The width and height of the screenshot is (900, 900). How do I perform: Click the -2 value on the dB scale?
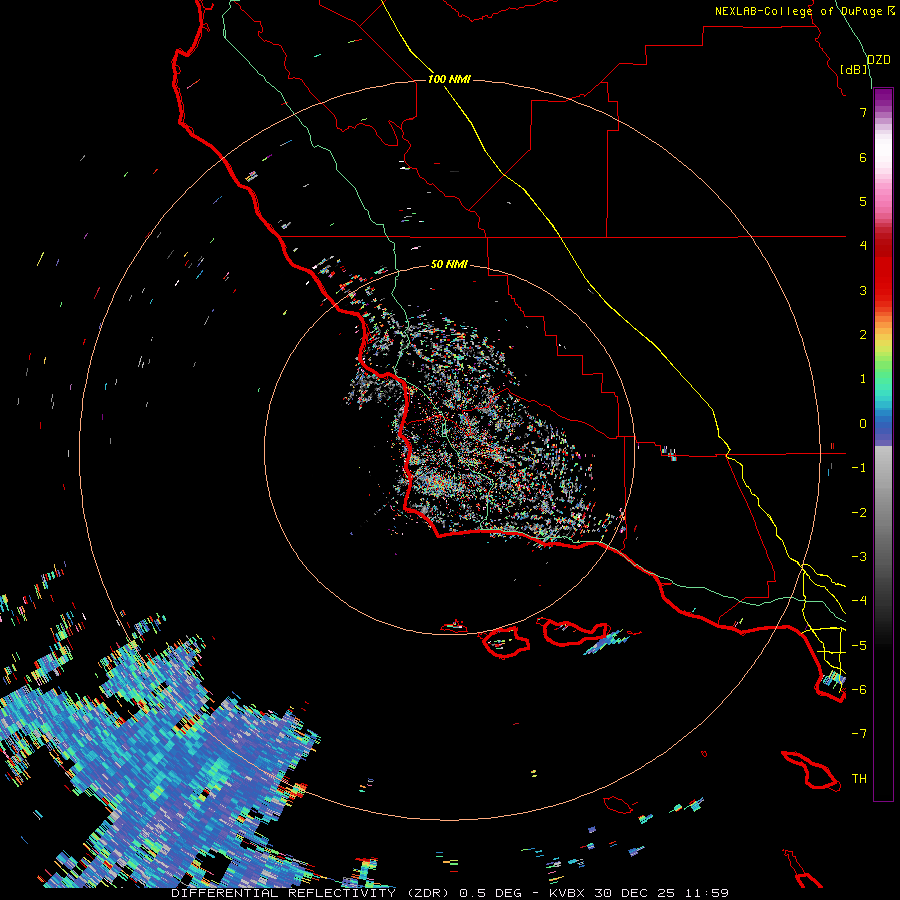(859, 513)
